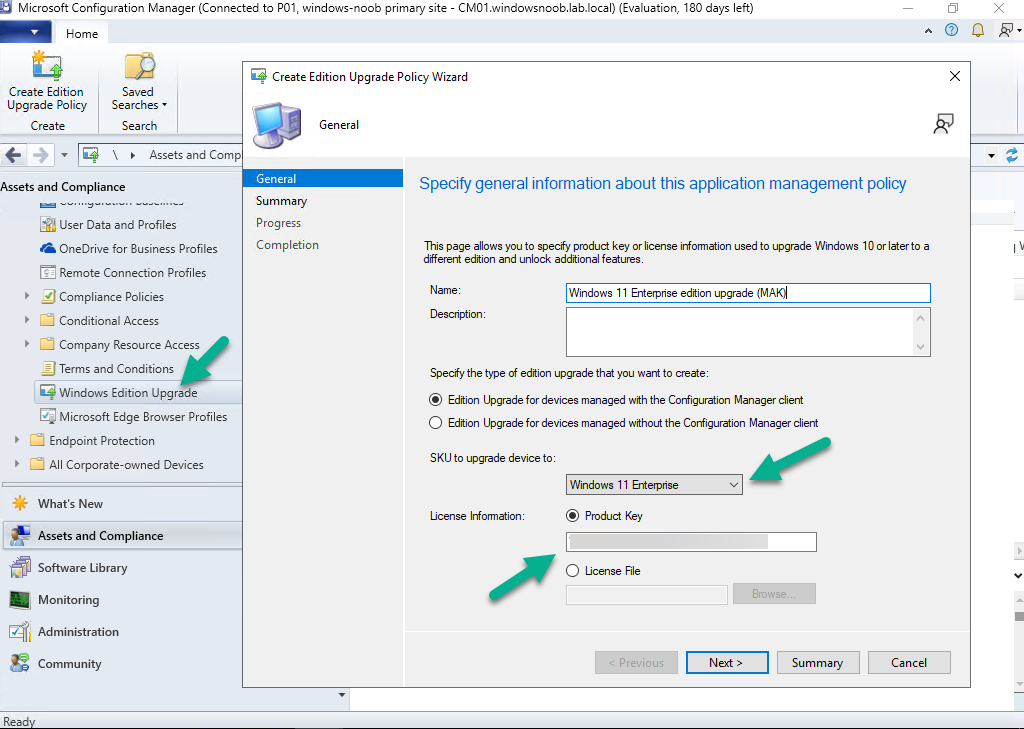Screen dimensions: 1024x729
Task: Click the Monitoring workspace icon
Action: click(x=20, y=599)
